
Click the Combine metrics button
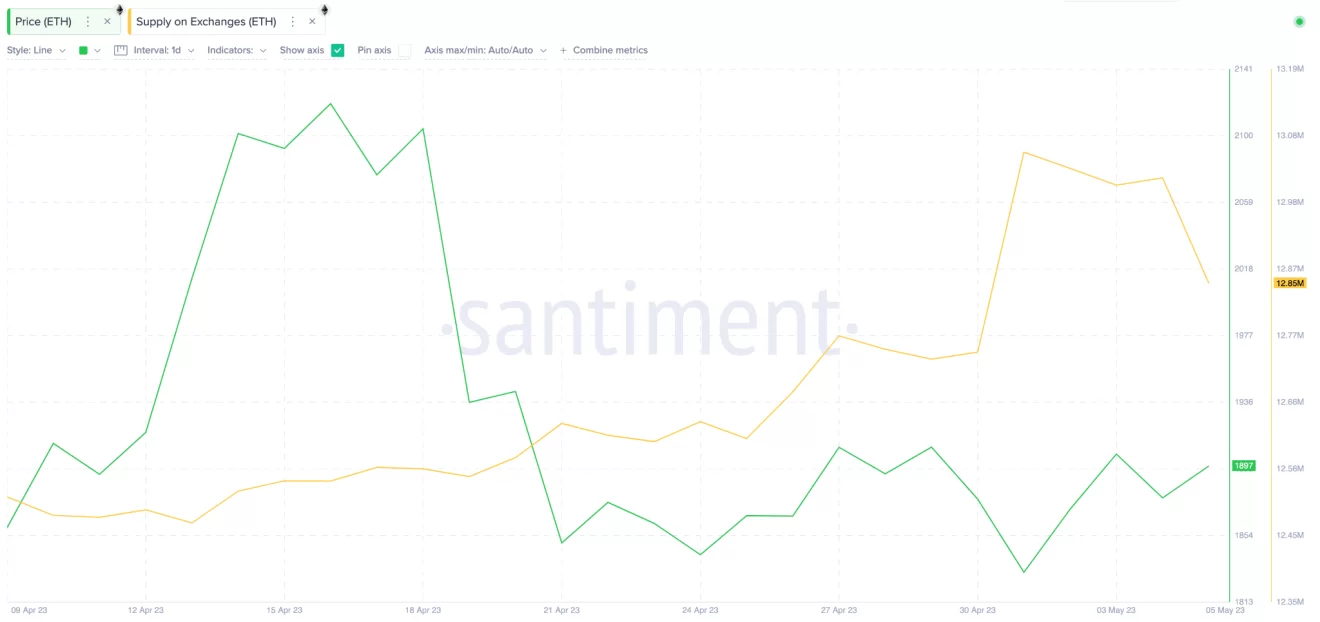point(604,50)
